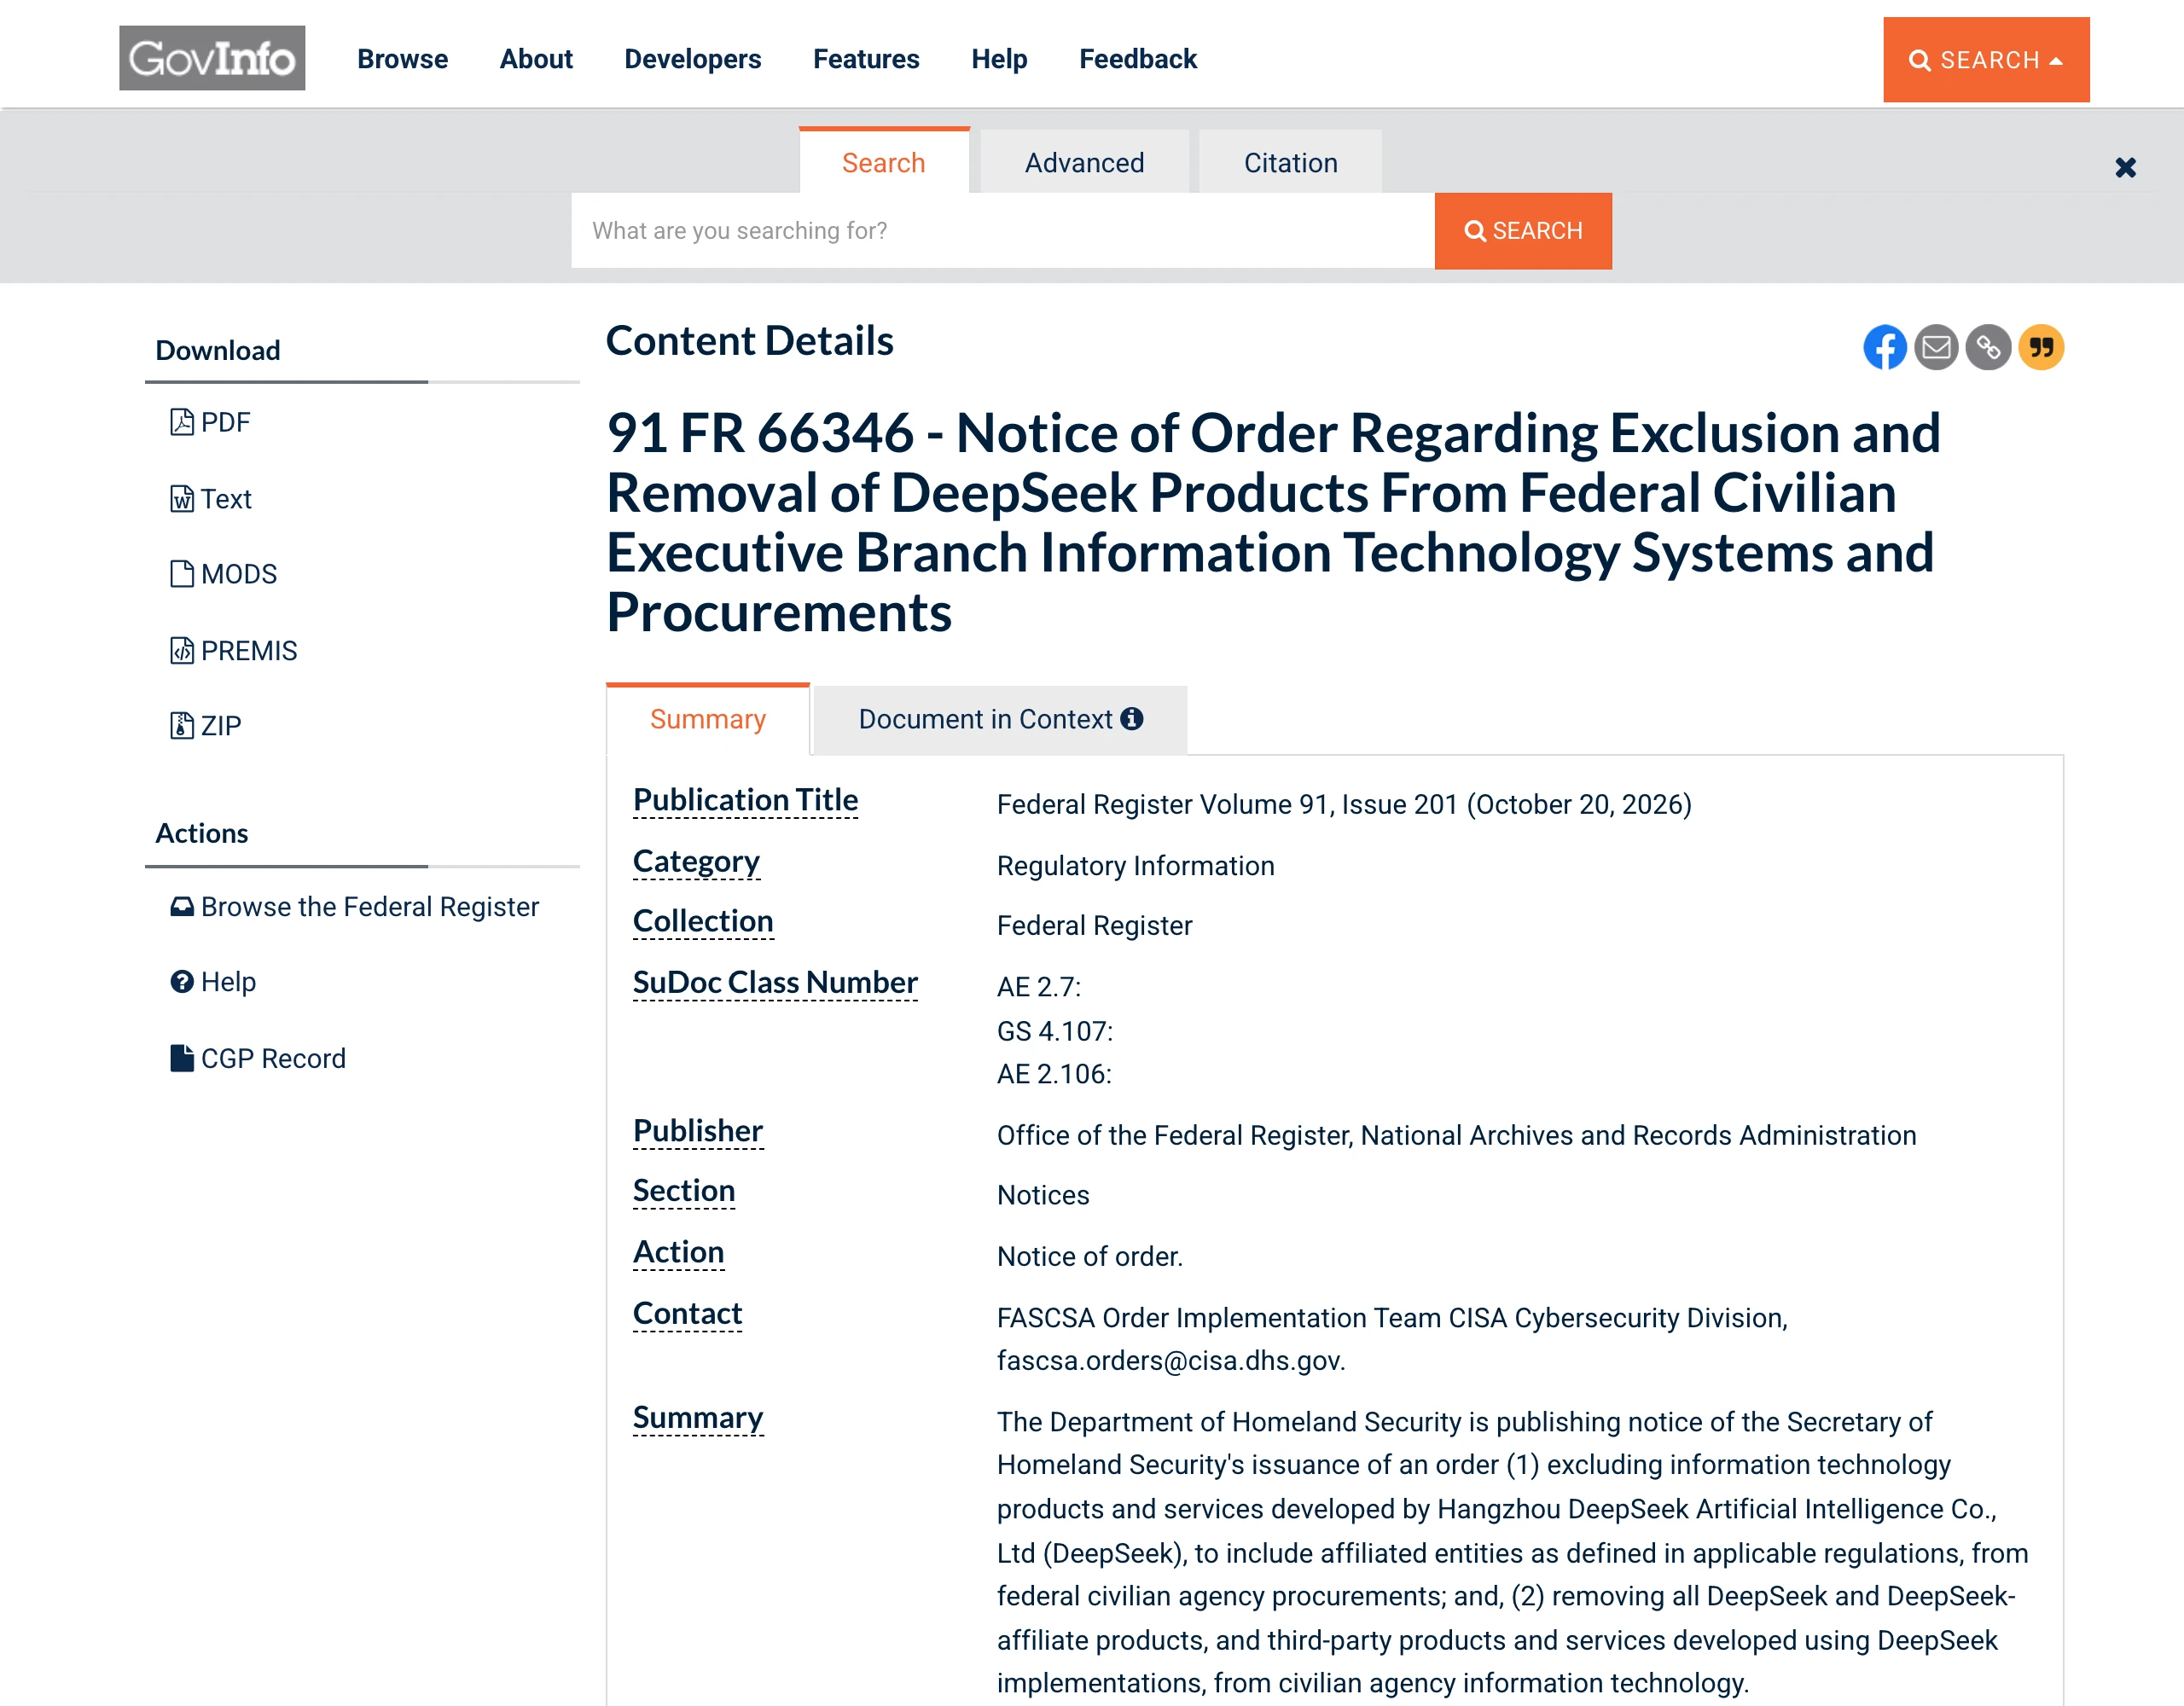The height and width of the screenshot is (1706, 2184).
Task: Open Help in the Actions list
Action: 213,981
